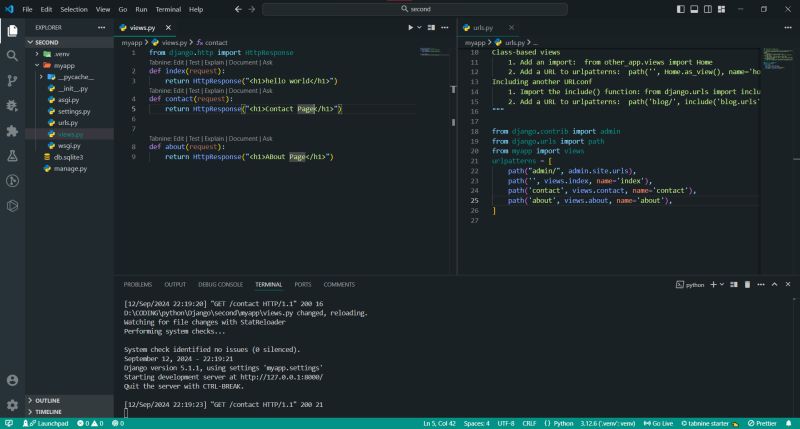Toggle the bottom panel layout icon
800x429 pixels.
[x=694, y=9]
